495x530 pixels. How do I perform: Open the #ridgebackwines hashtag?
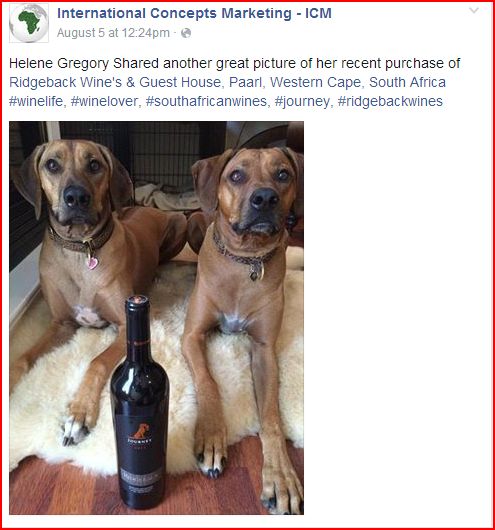click(x=390, y=101)
